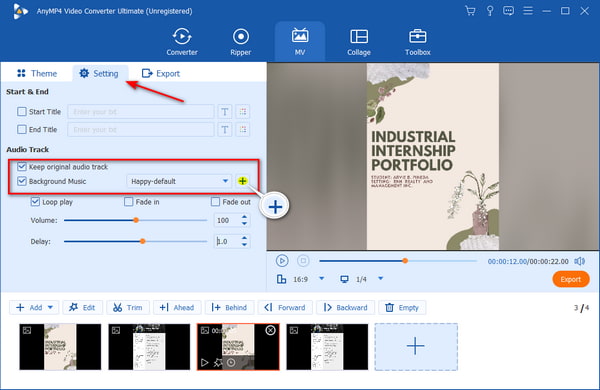
Task: Add media via empty plus slot
Action: pyautogui.click(x=416, y=347)
